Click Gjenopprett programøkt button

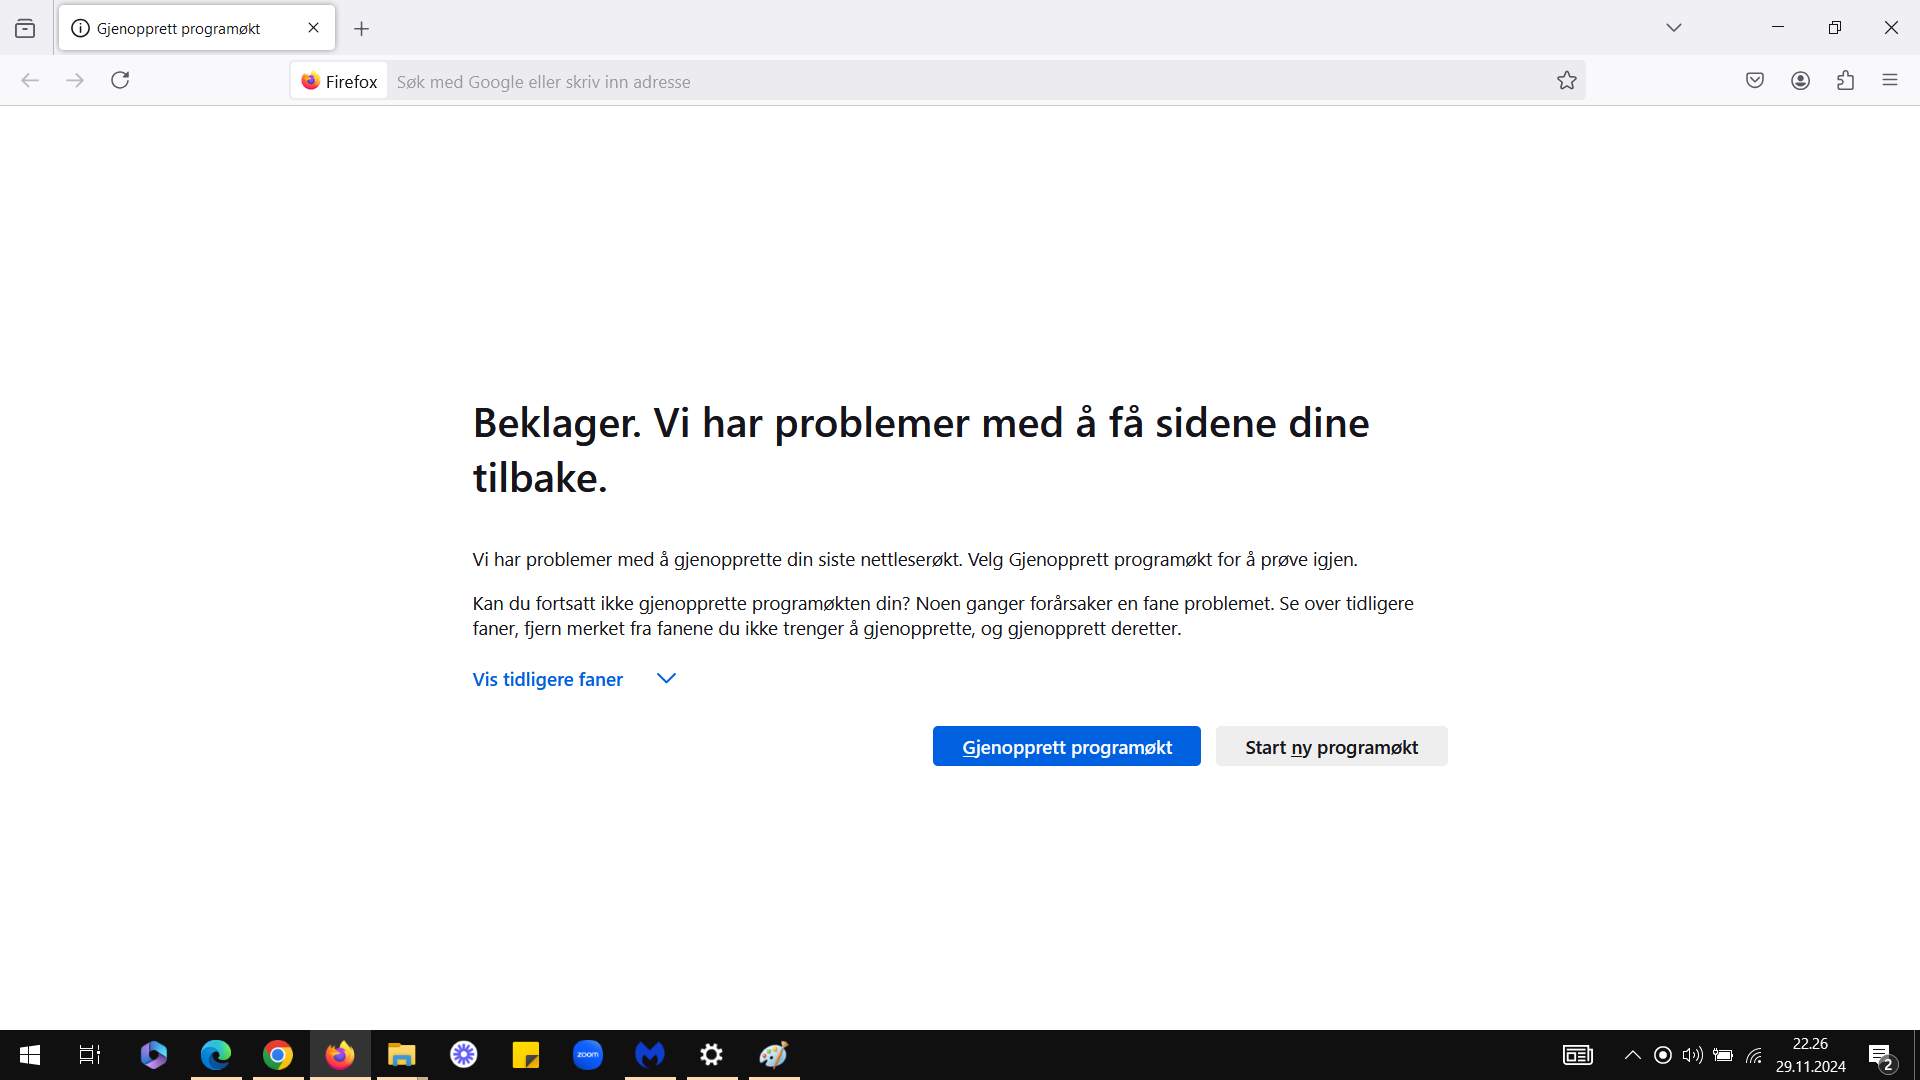(x=1067, y=747)
